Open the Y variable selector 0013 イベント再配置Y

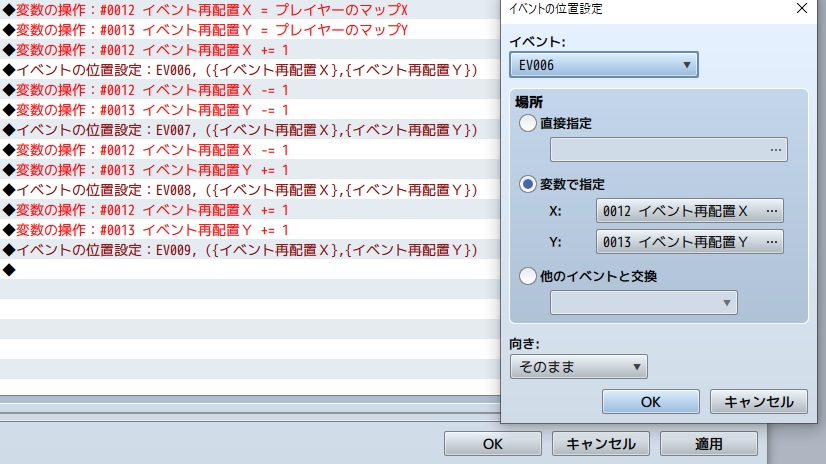690,242
